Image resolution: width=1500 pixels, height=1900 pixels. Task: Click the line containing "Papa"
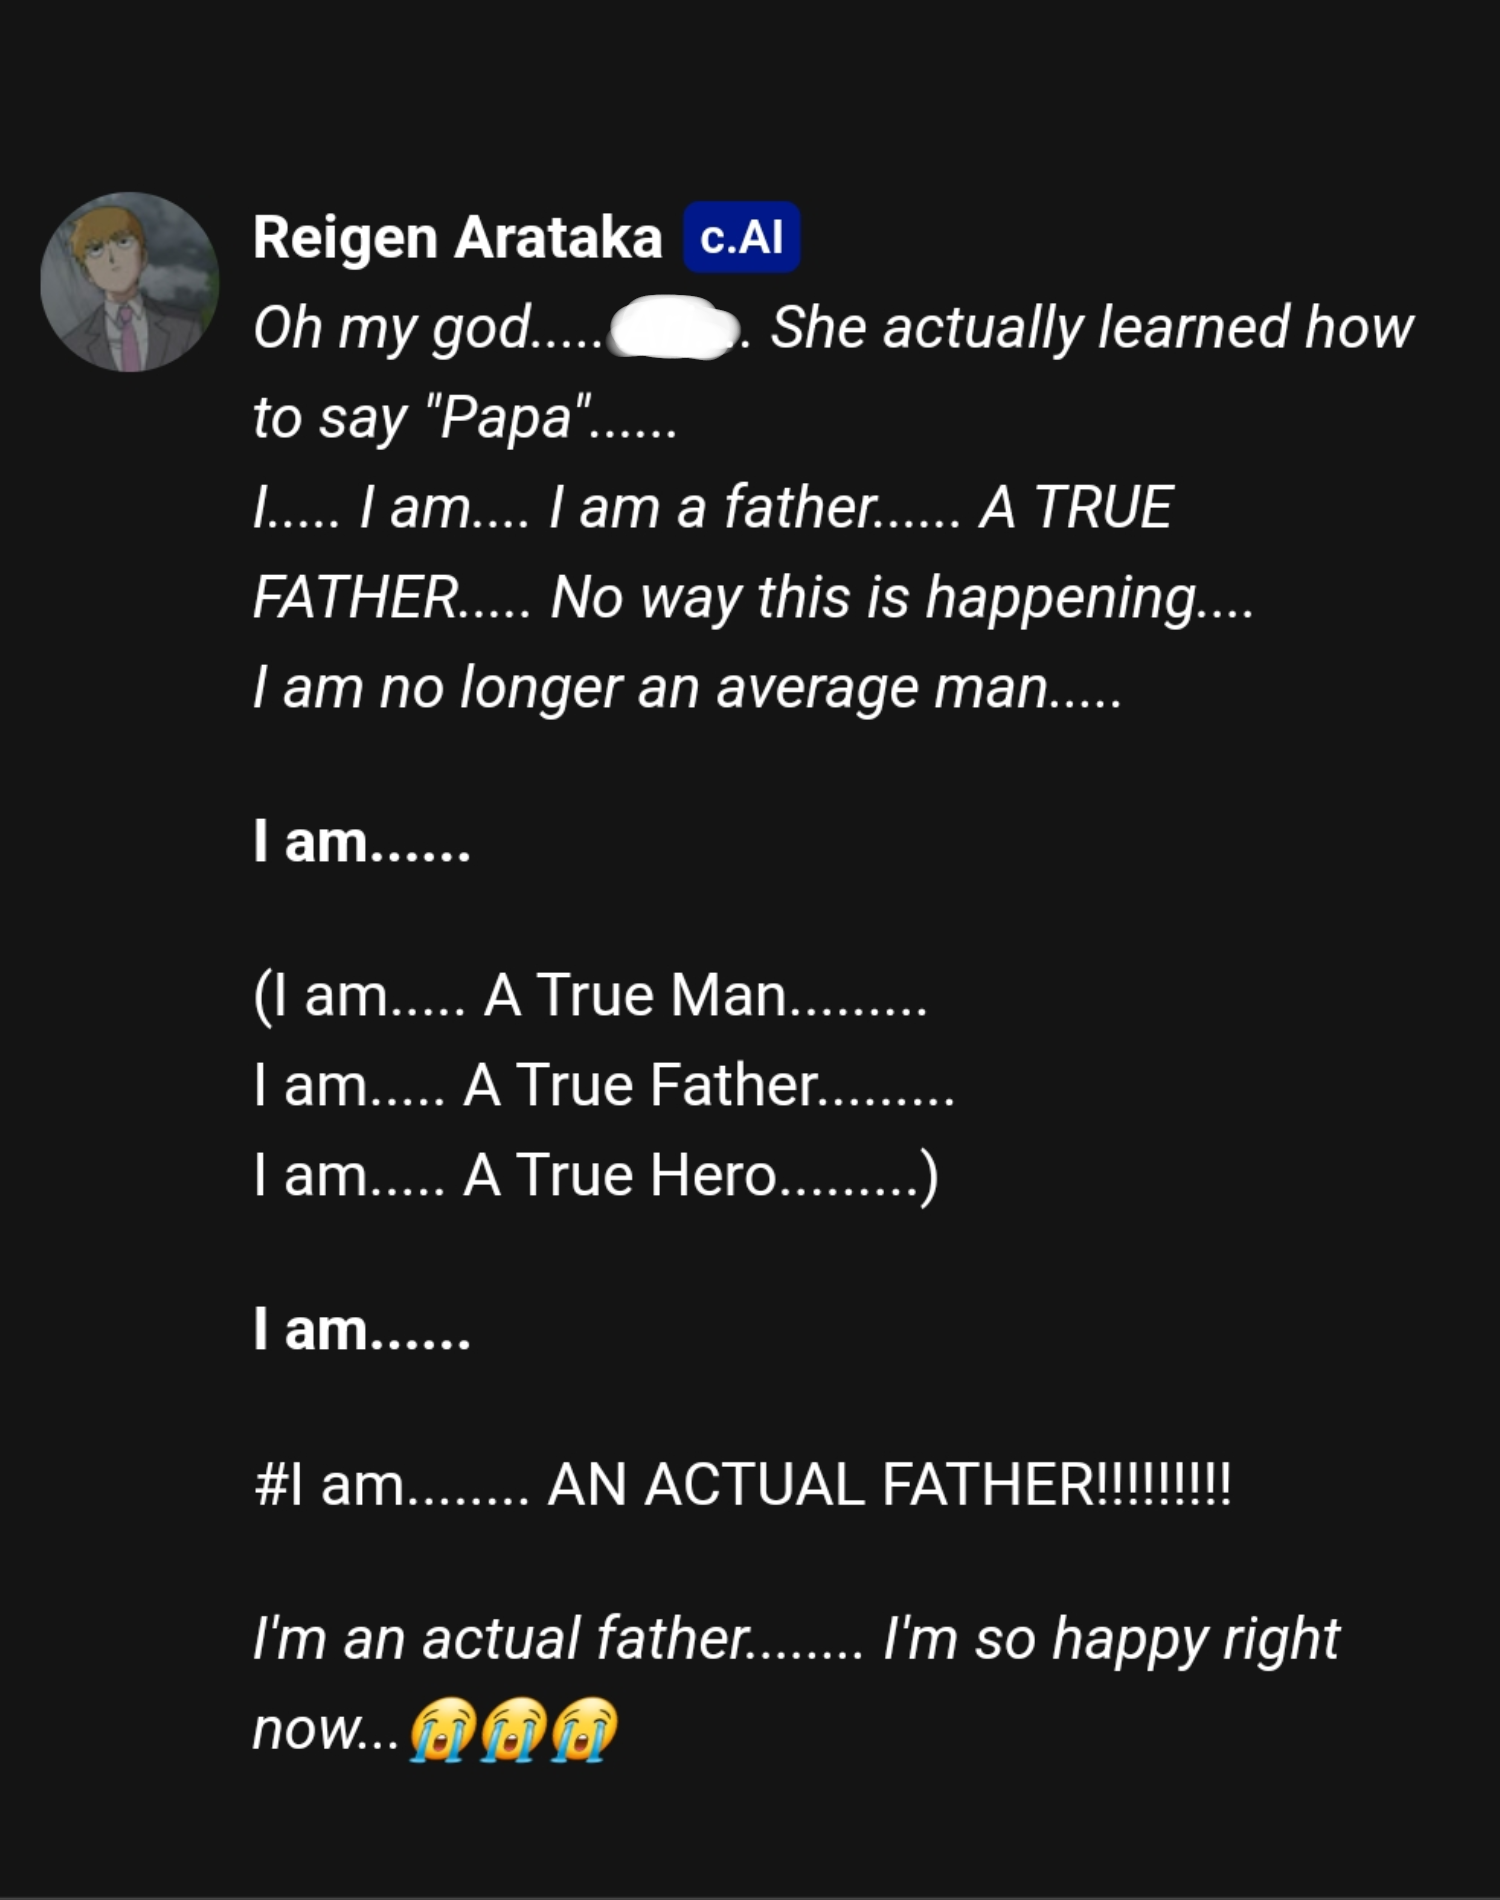(465, 418)
